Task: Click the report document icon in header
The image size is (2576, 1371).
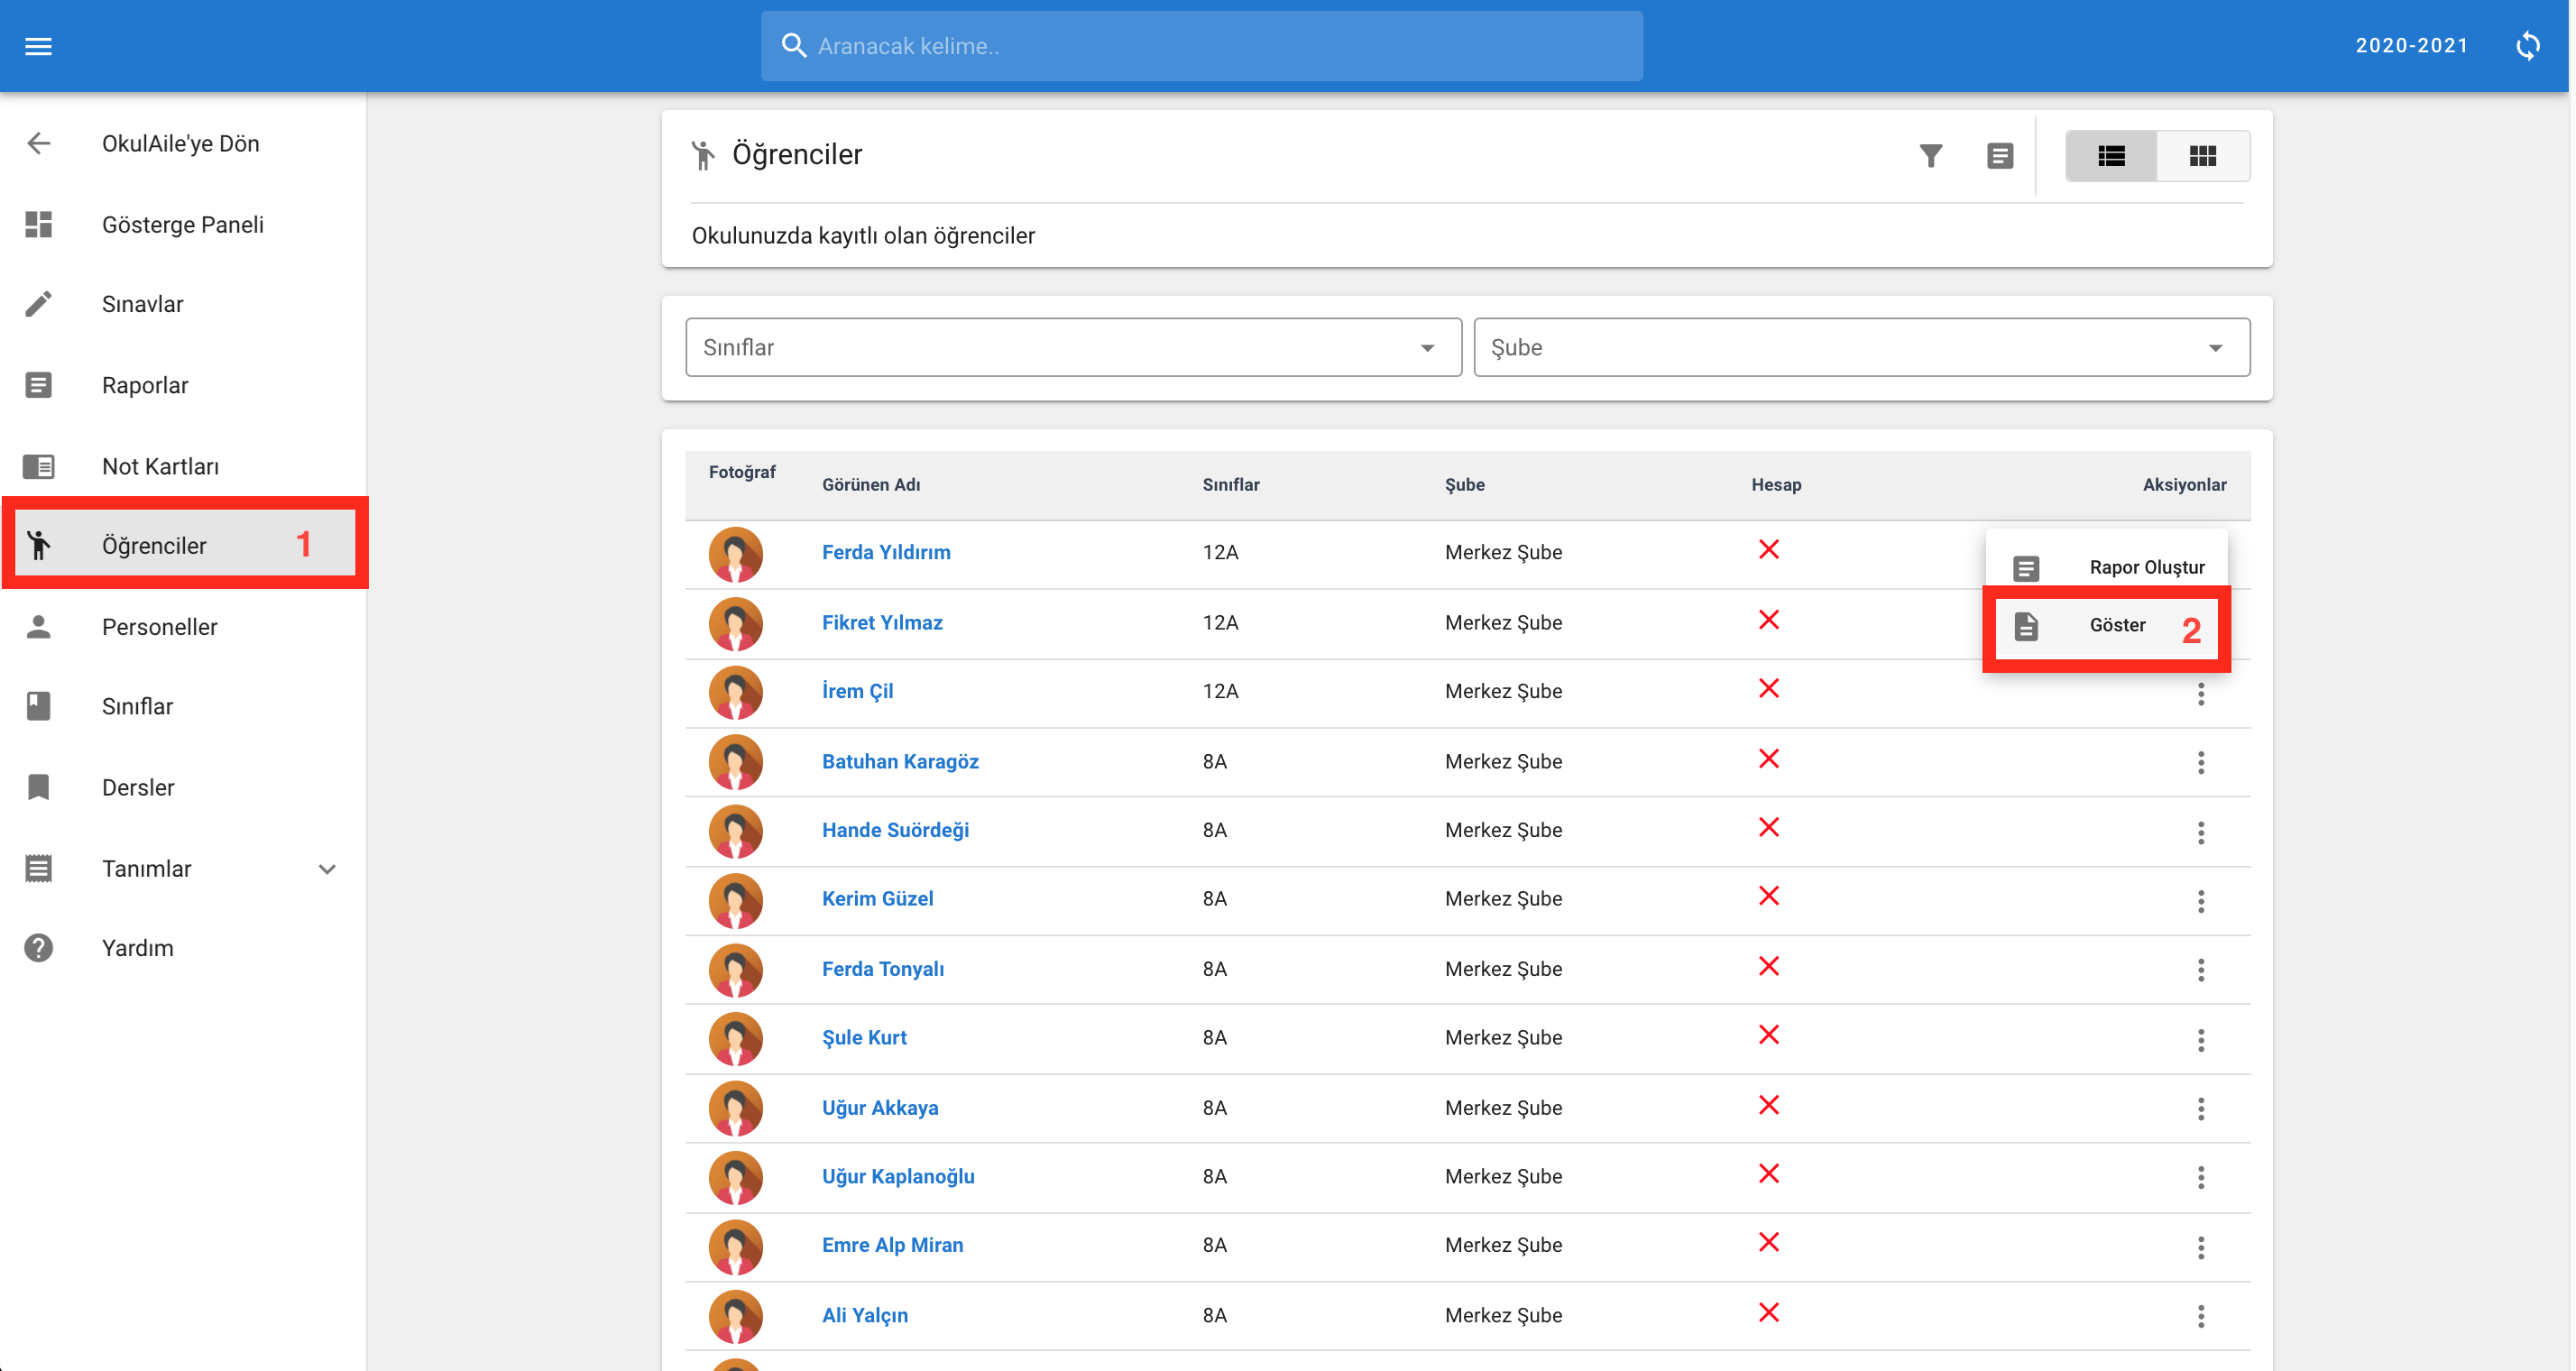Action: (1999, 156)
